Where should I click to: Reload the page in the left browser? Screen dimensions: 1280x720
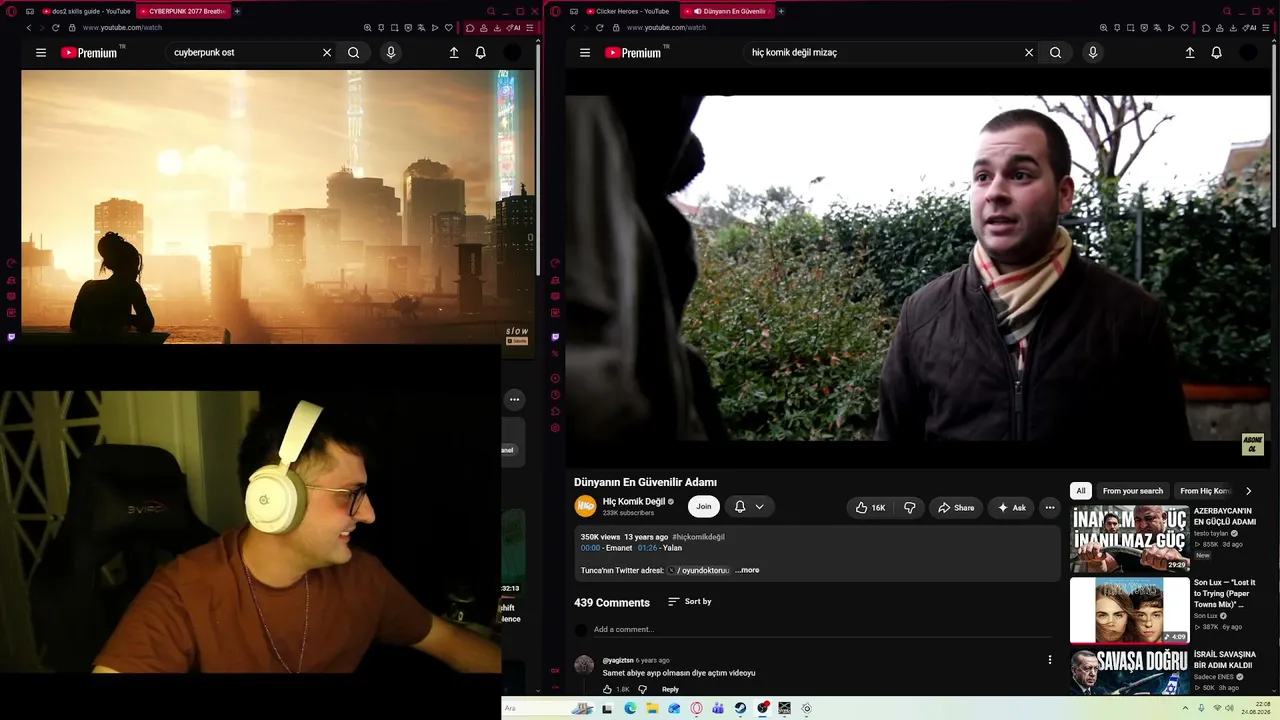coord(55,28)
